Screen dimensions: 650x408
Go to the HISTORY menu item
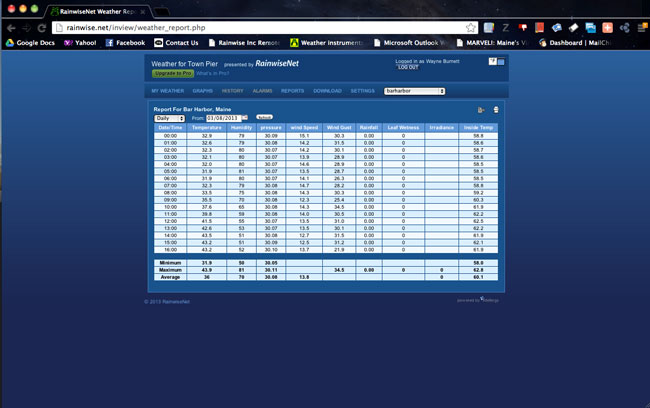pos(232,91)
